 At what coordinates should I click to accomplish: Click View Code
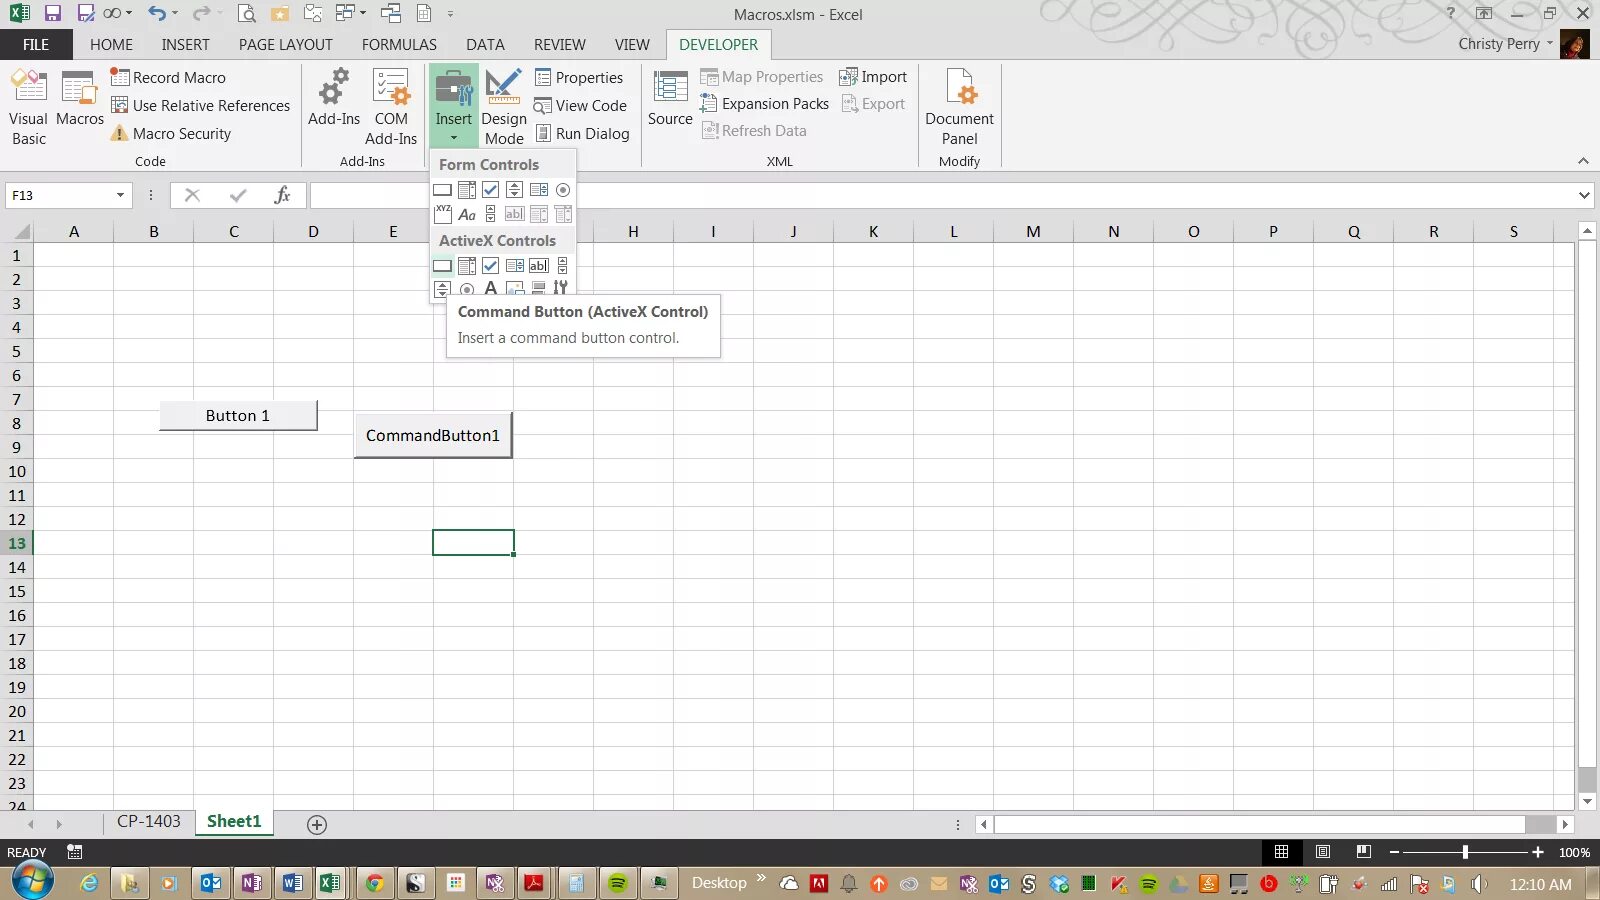tap(580, 105)
